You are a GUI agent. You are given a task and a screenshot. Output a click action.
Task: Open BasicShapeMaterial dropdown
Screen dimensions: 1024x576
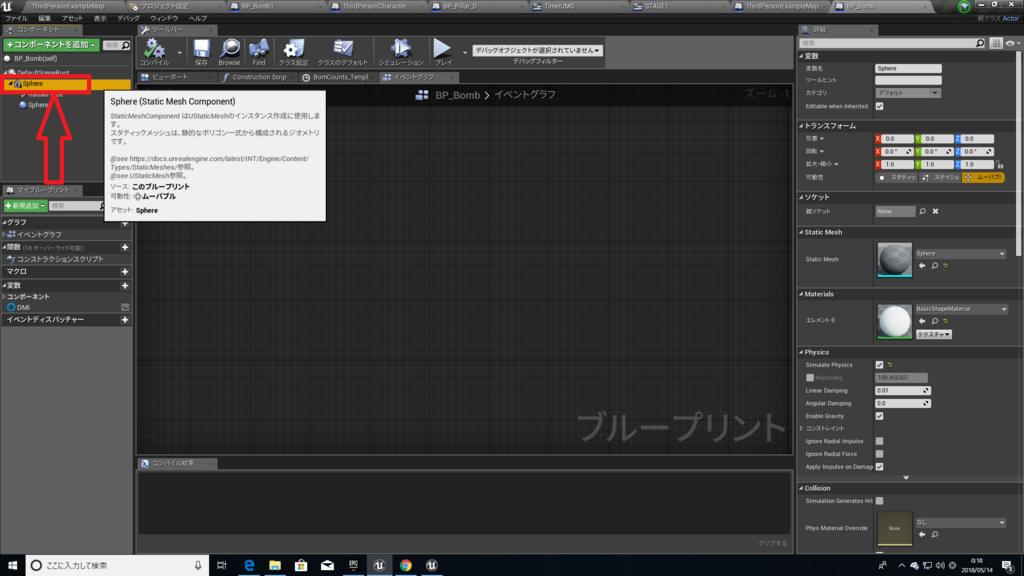[x=961, y=309]
